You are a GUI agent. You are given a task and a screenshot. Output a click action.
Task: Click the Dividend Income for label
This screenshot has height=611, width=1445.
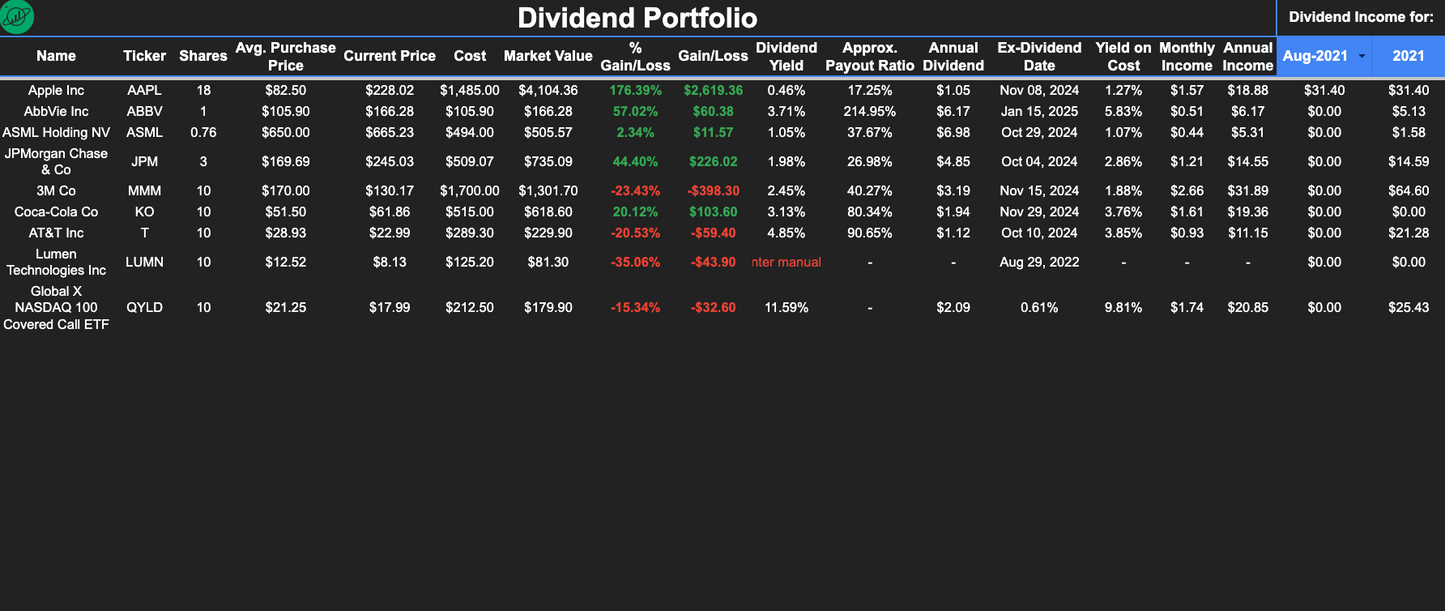pyautogui.click(x=1360, y=16)
